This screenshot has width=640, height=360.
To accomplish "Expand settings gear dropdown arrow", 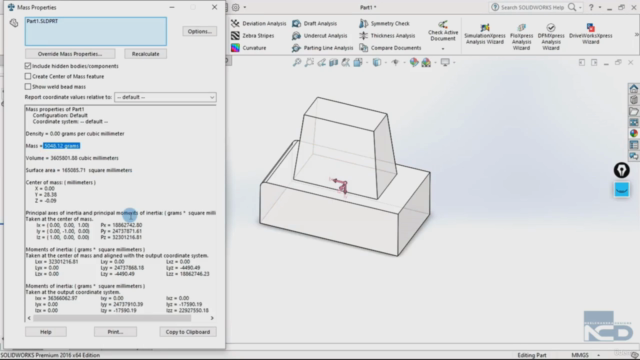I will (245, 7).
